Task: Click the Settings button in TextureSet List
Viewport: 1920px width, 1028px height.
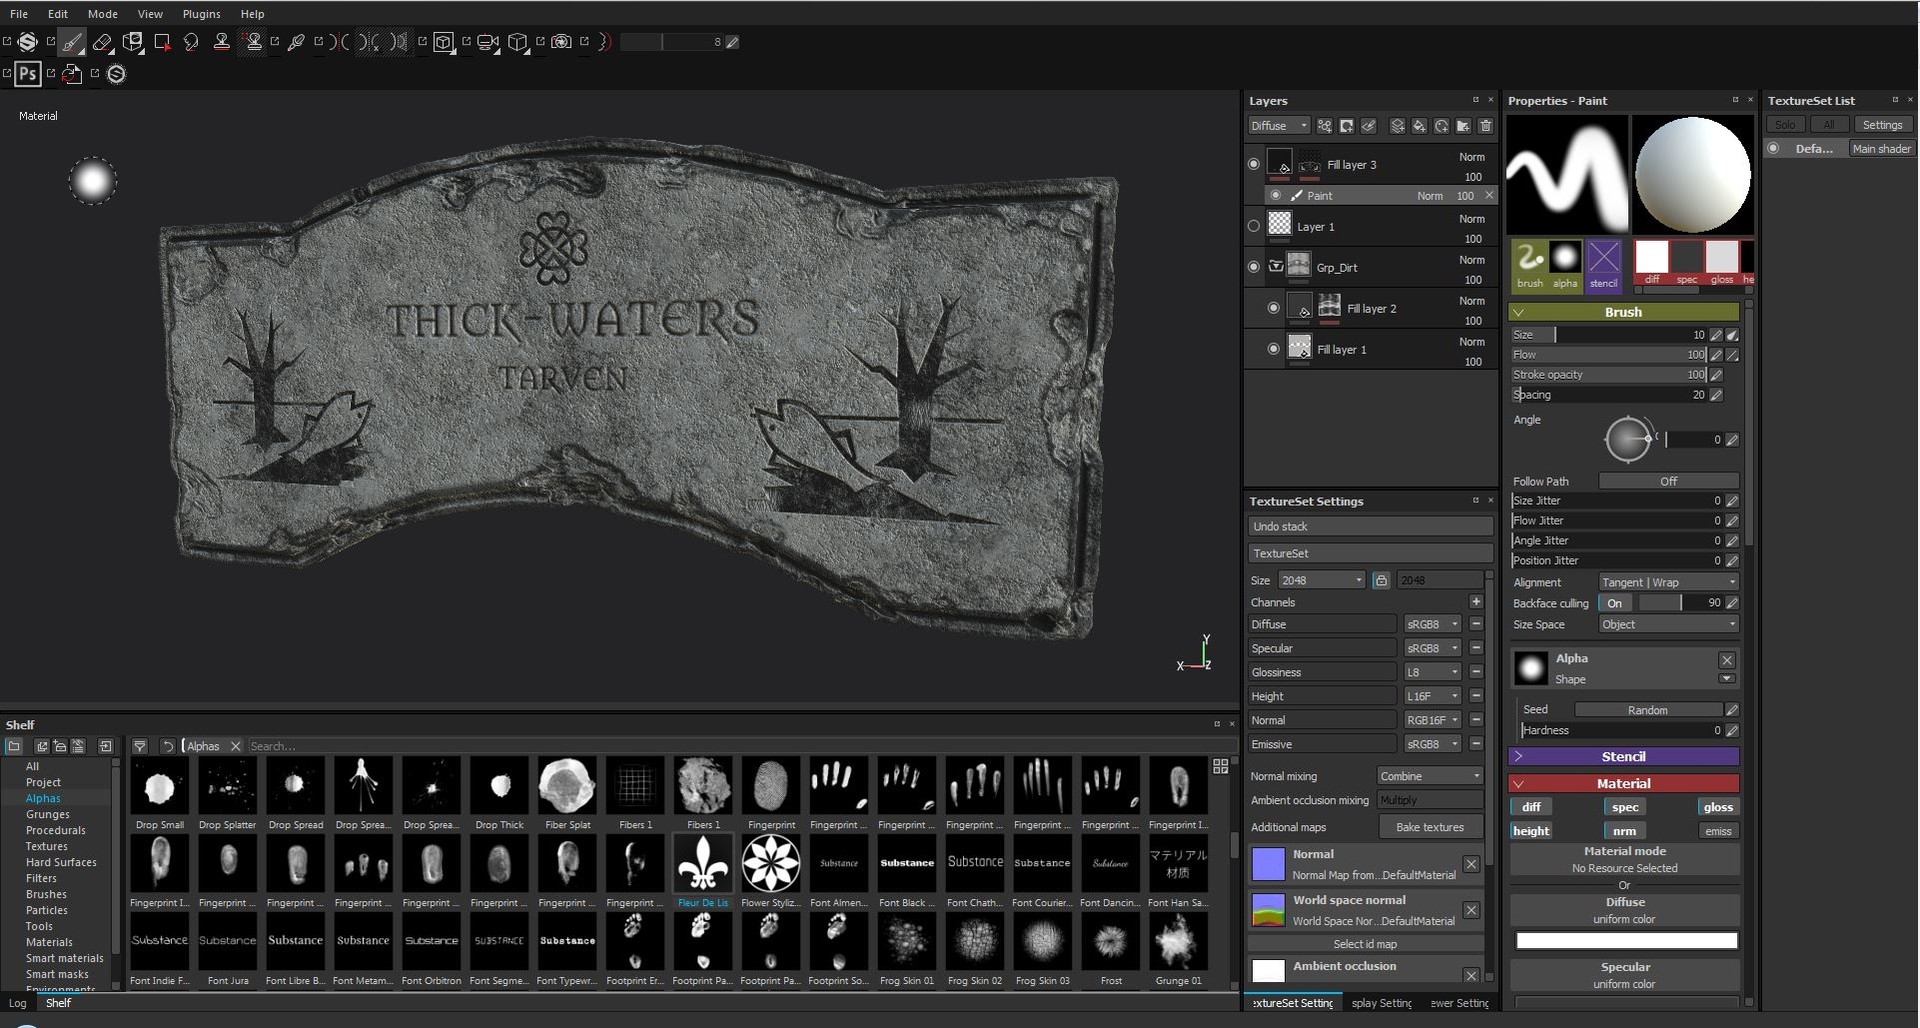Action: [1883, 123]
